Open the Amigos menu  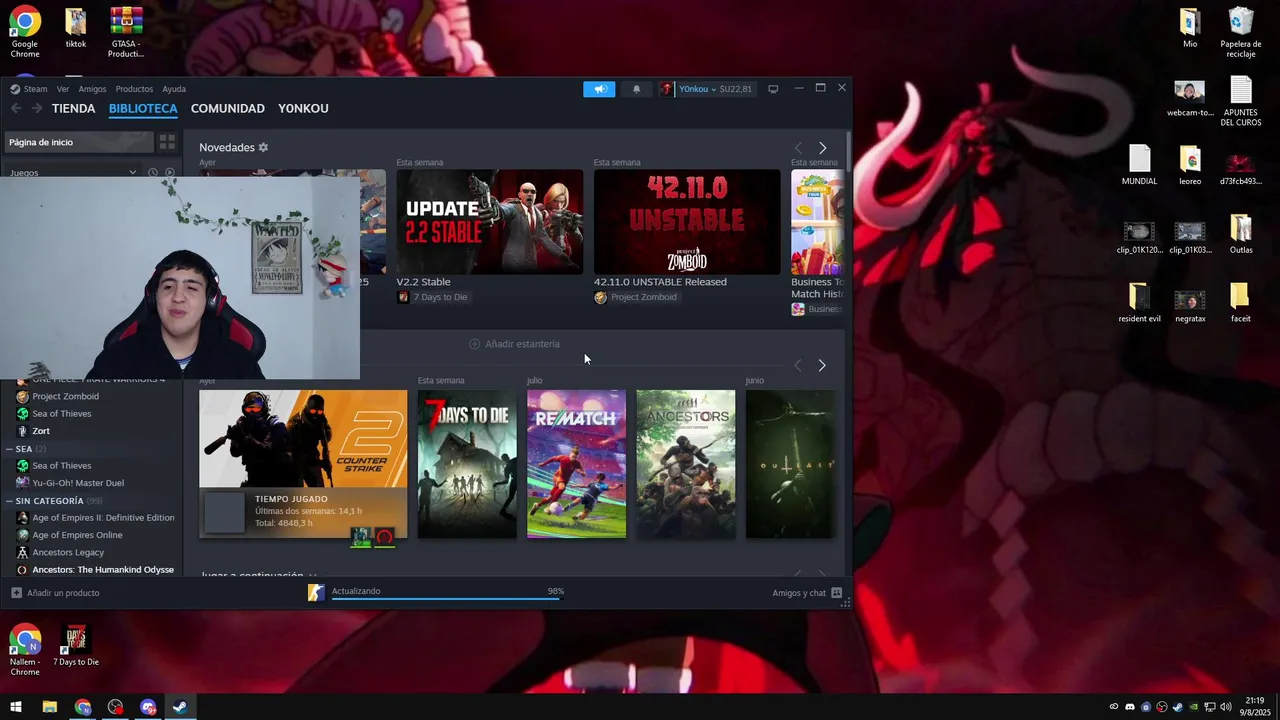point(92,89)
